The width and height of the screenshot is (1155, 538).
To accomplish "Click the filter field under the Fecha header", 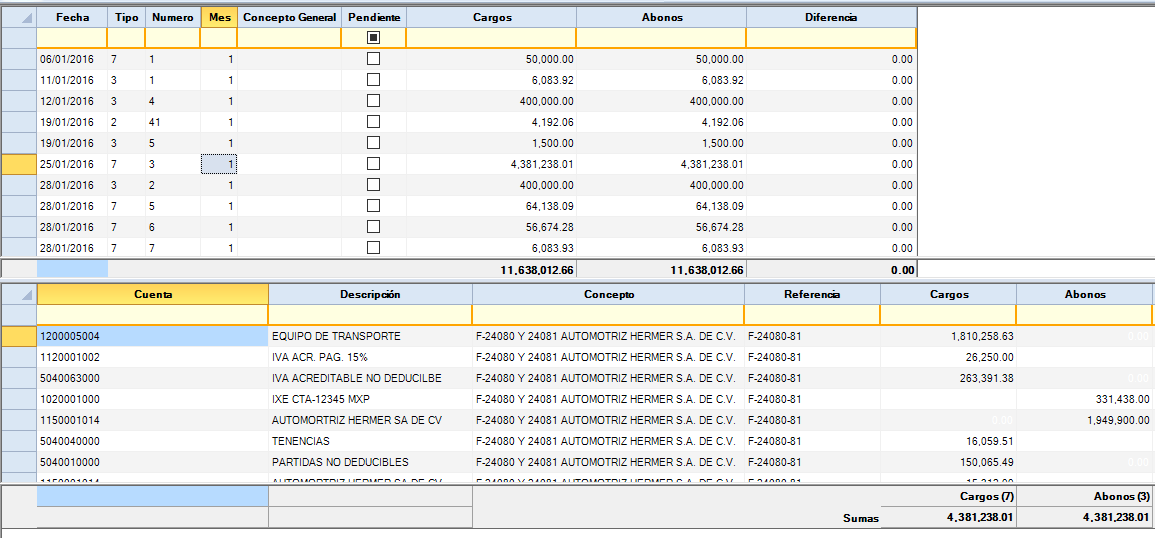I will pos(72,38).
